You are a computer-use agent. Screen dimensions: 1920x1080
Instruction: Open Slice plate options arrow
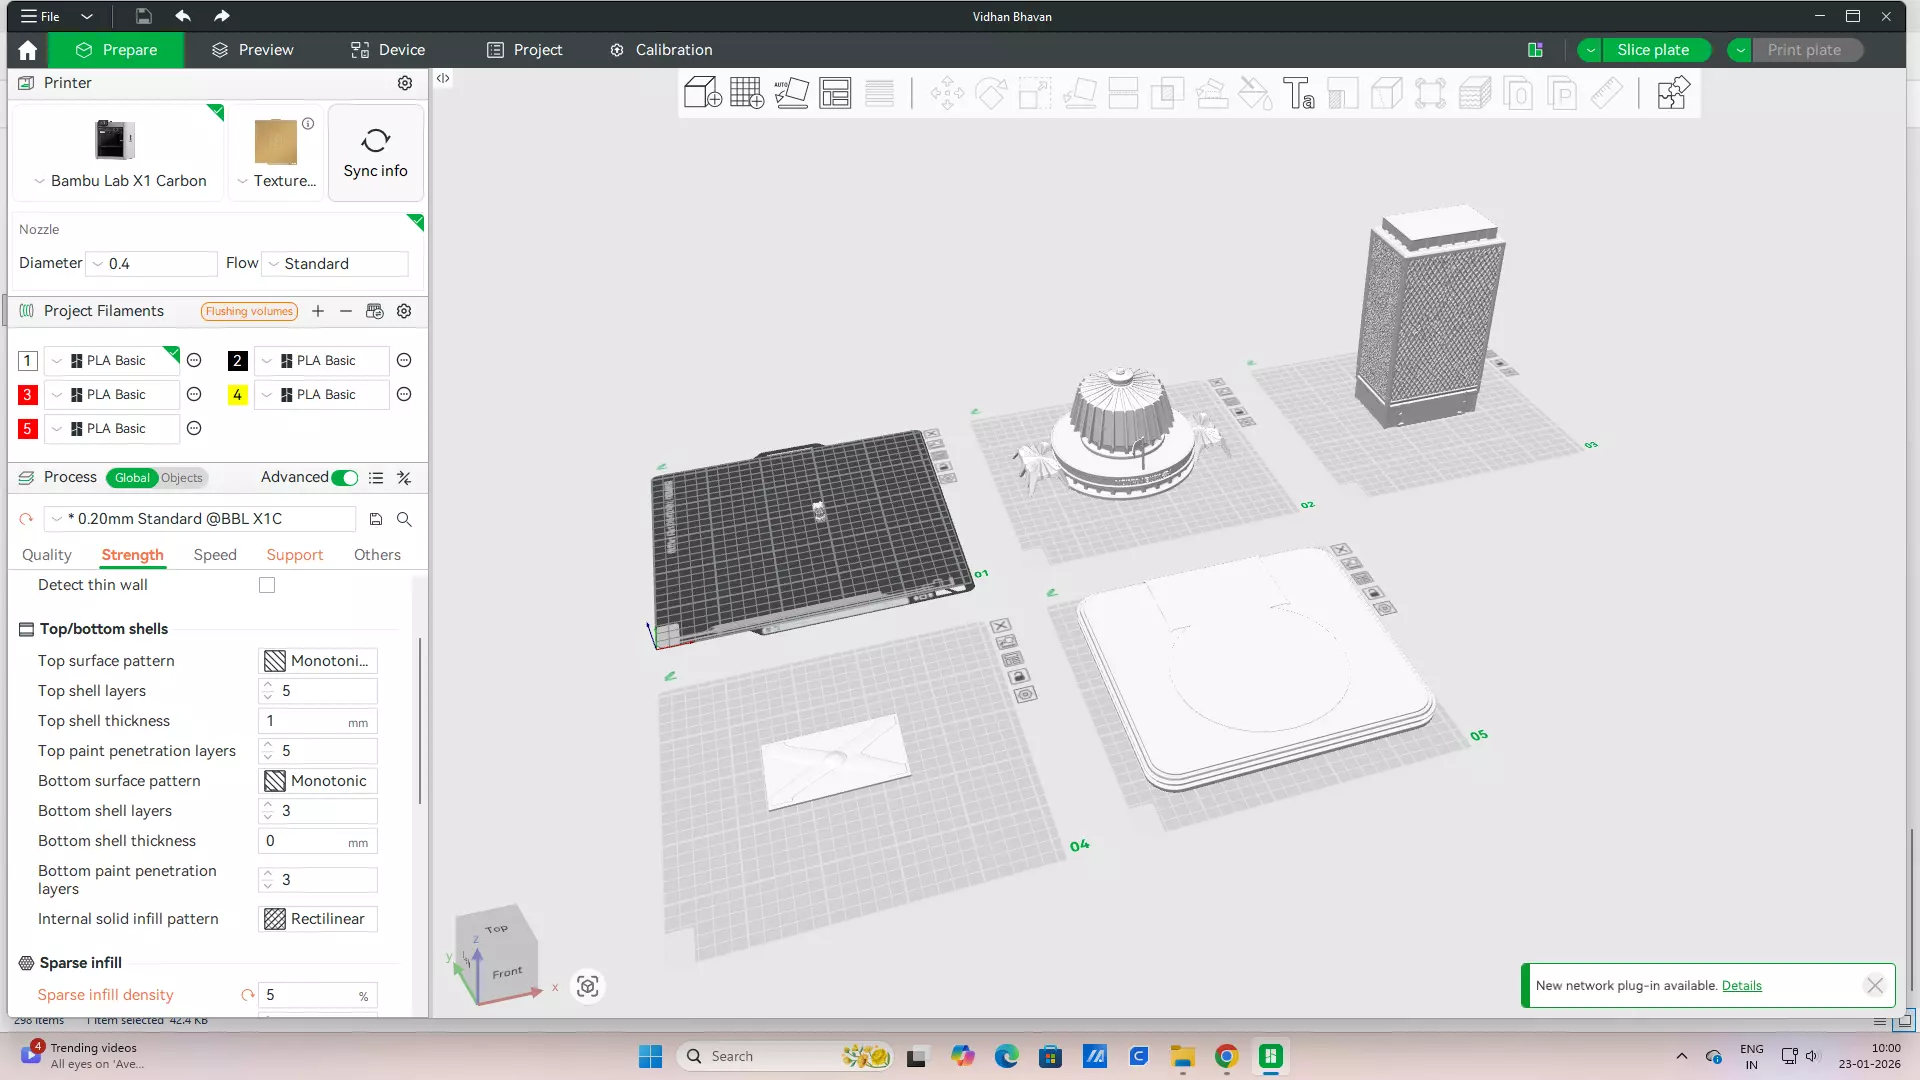[x=1590, y=50]
